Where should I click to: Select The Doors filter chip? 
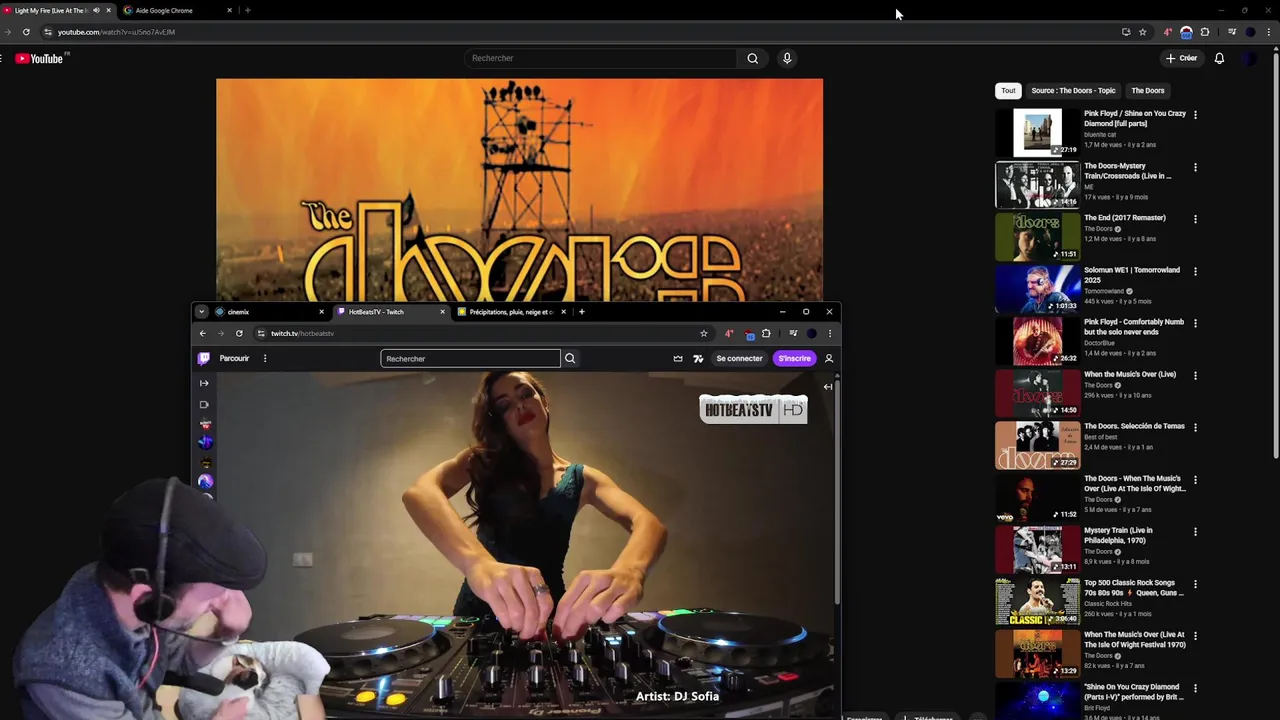[1148, 91]
